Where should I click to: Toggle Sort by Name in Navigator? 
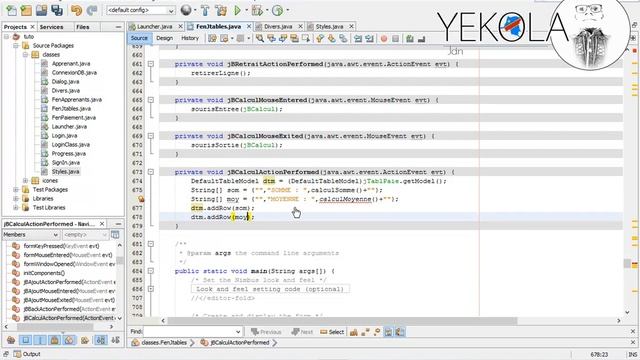[101, 340]
